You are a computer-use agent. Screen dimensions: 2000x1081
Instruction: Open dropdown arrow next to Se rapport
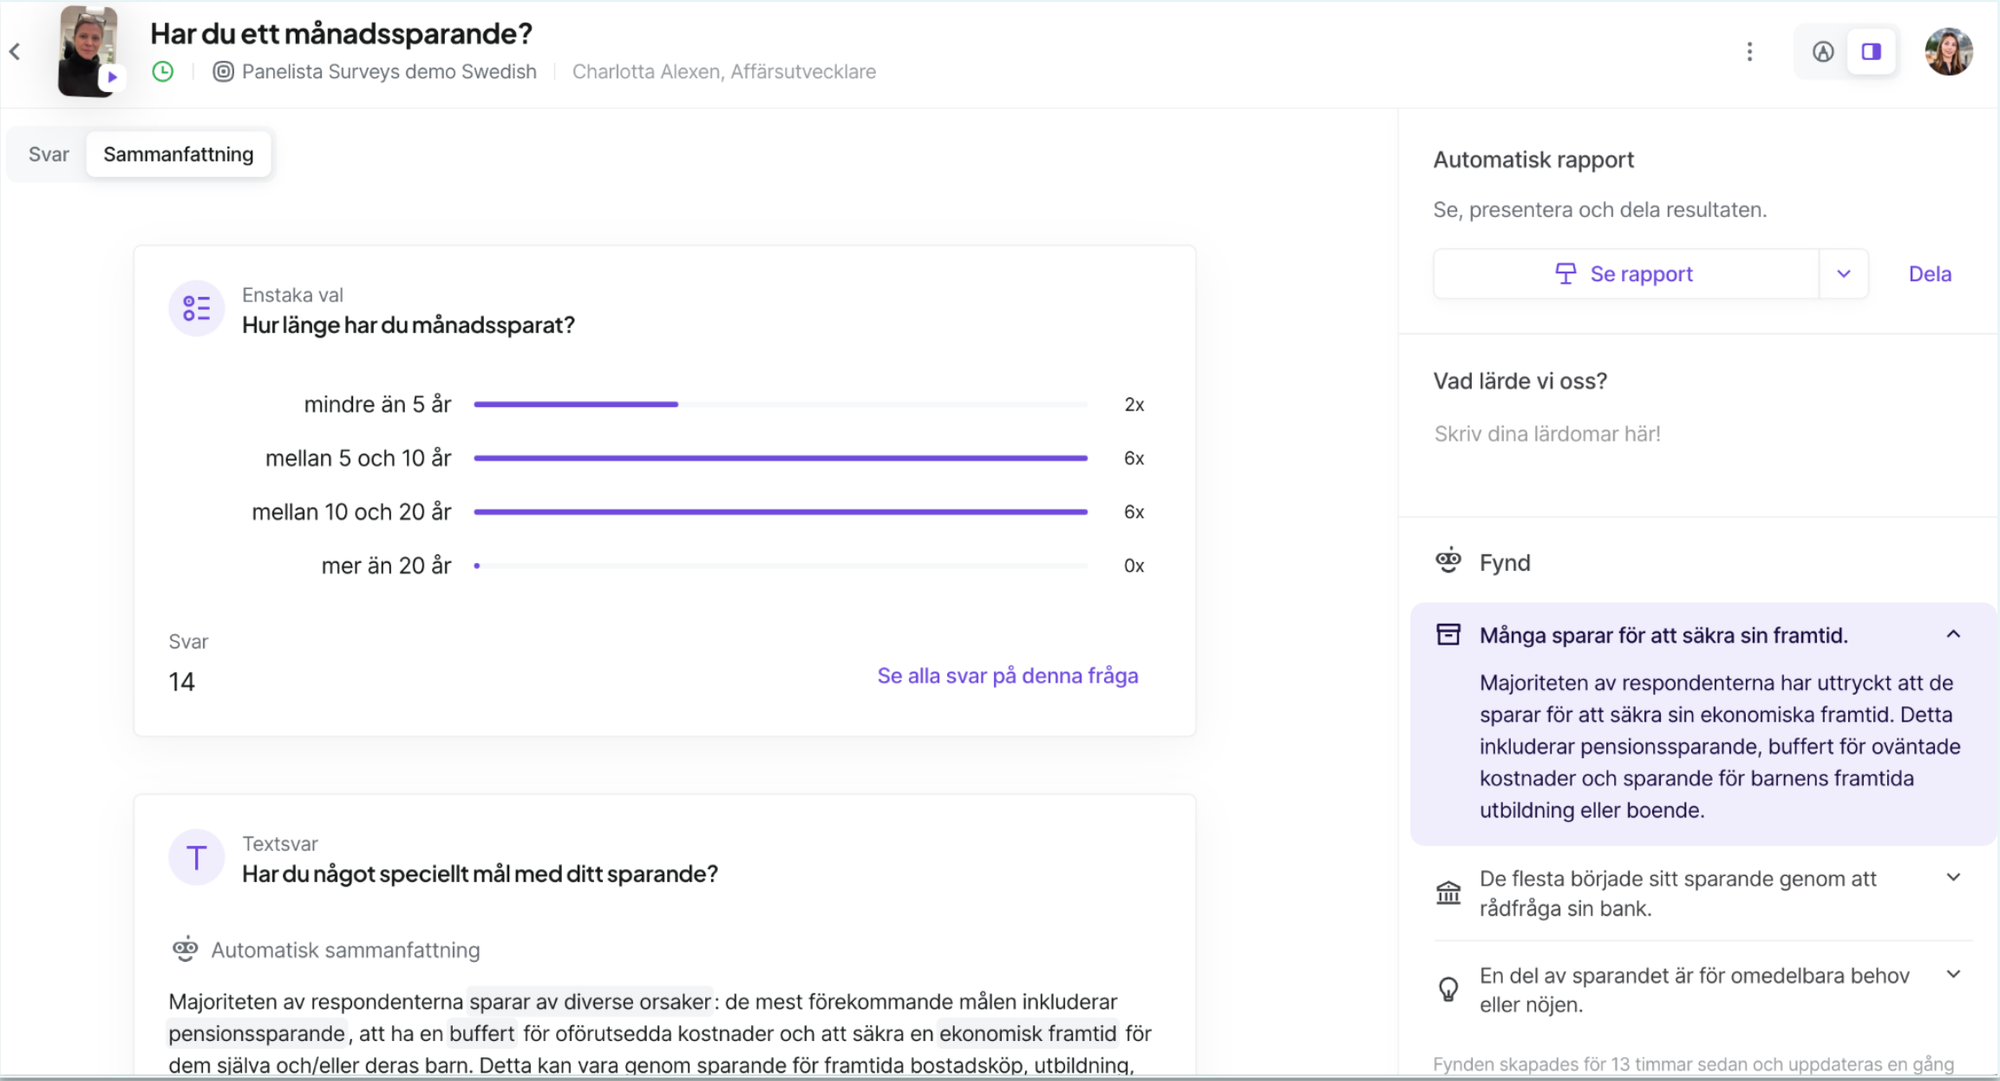click(1844, 274)
